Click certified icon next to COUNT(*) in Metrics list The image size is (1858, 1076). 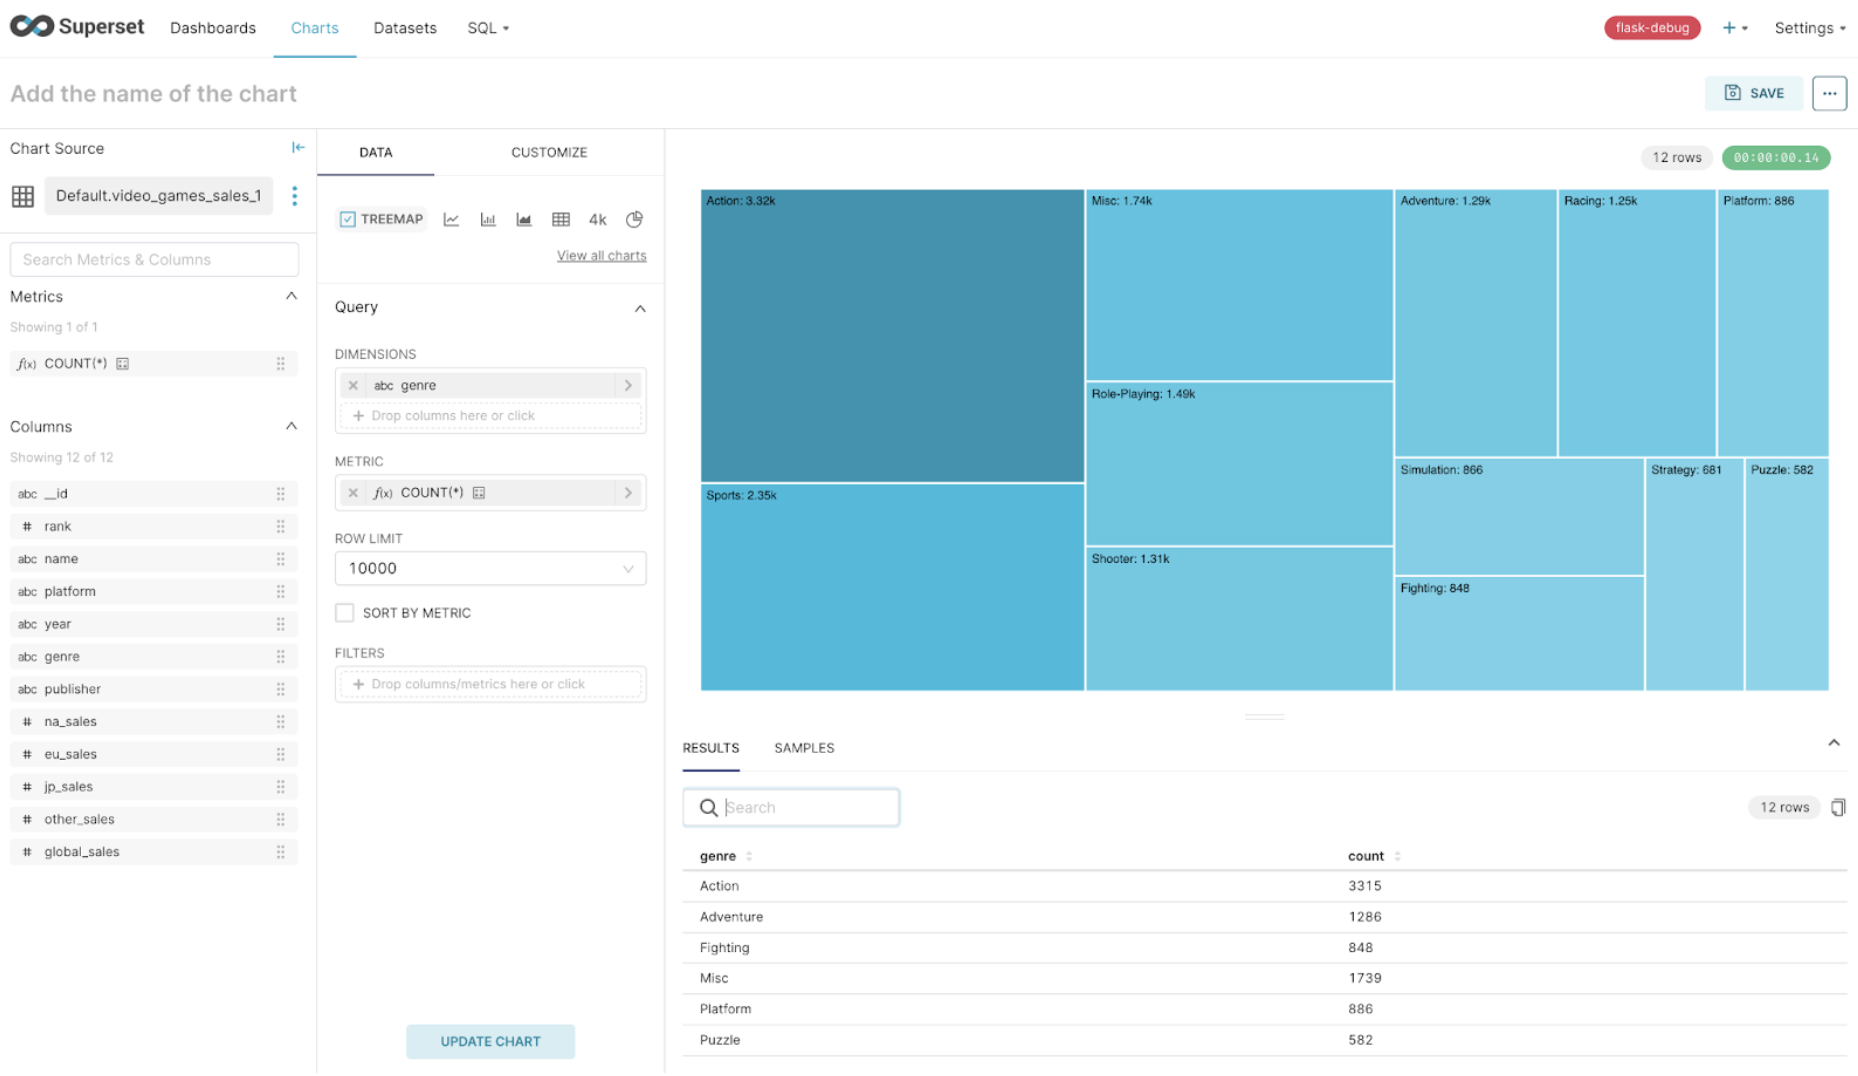point(123,364)
